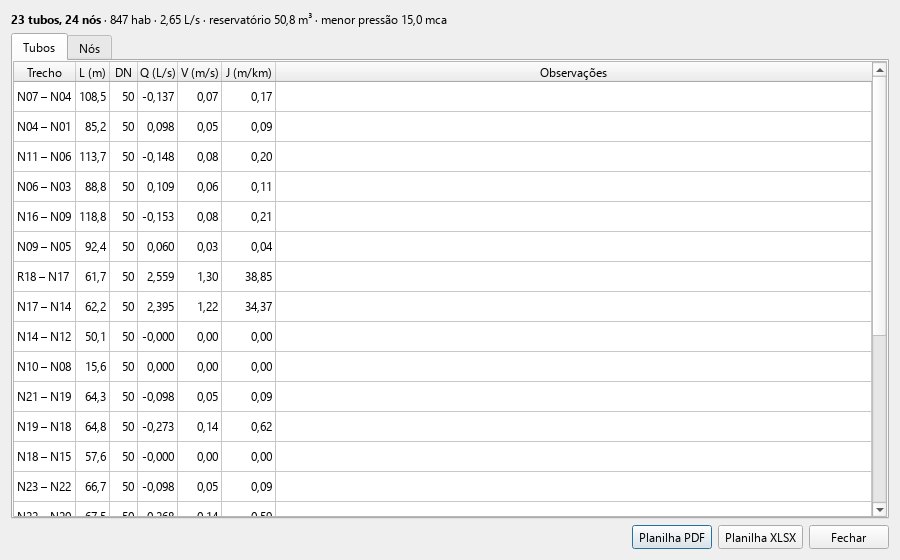Image resolution: width=900 pixels, height=560 pixels.
Task: Click the vertical scrollbar thumb
Action: pyautogui.click(x=879, y=207)
